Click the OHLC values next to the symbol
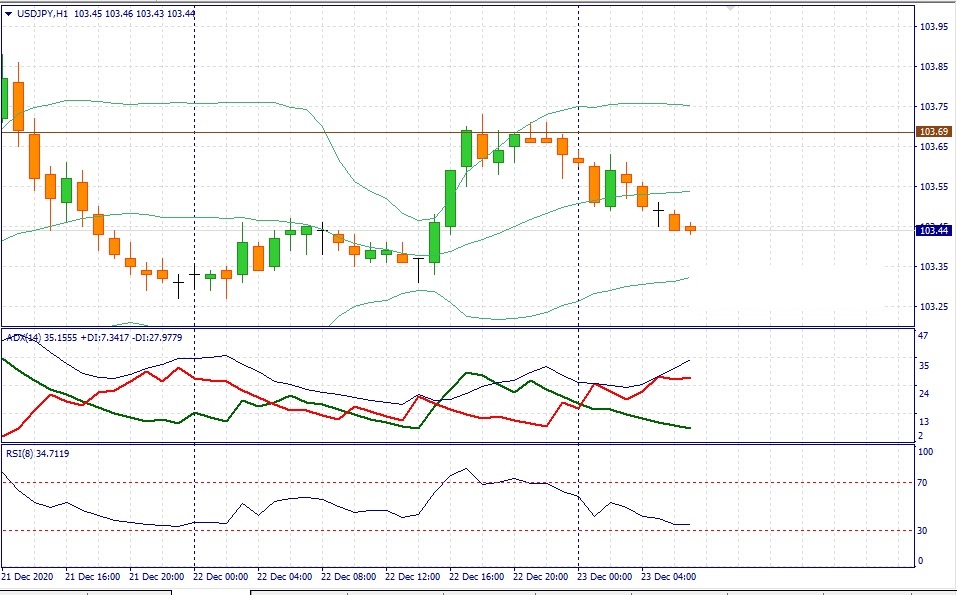957x595 pixels. tap(135, 14)
